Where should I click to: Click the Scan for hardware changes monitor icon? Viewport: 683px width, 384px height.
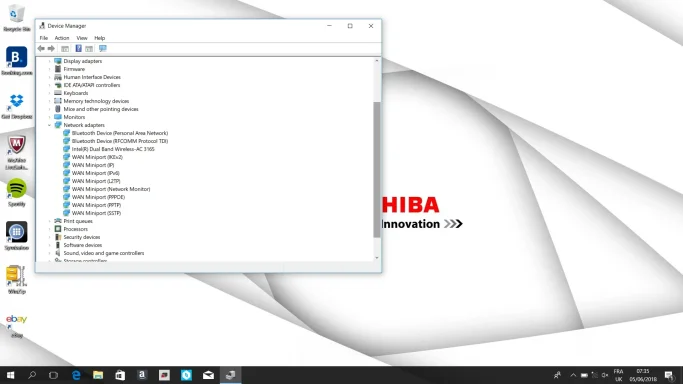(x=102, y=48)
